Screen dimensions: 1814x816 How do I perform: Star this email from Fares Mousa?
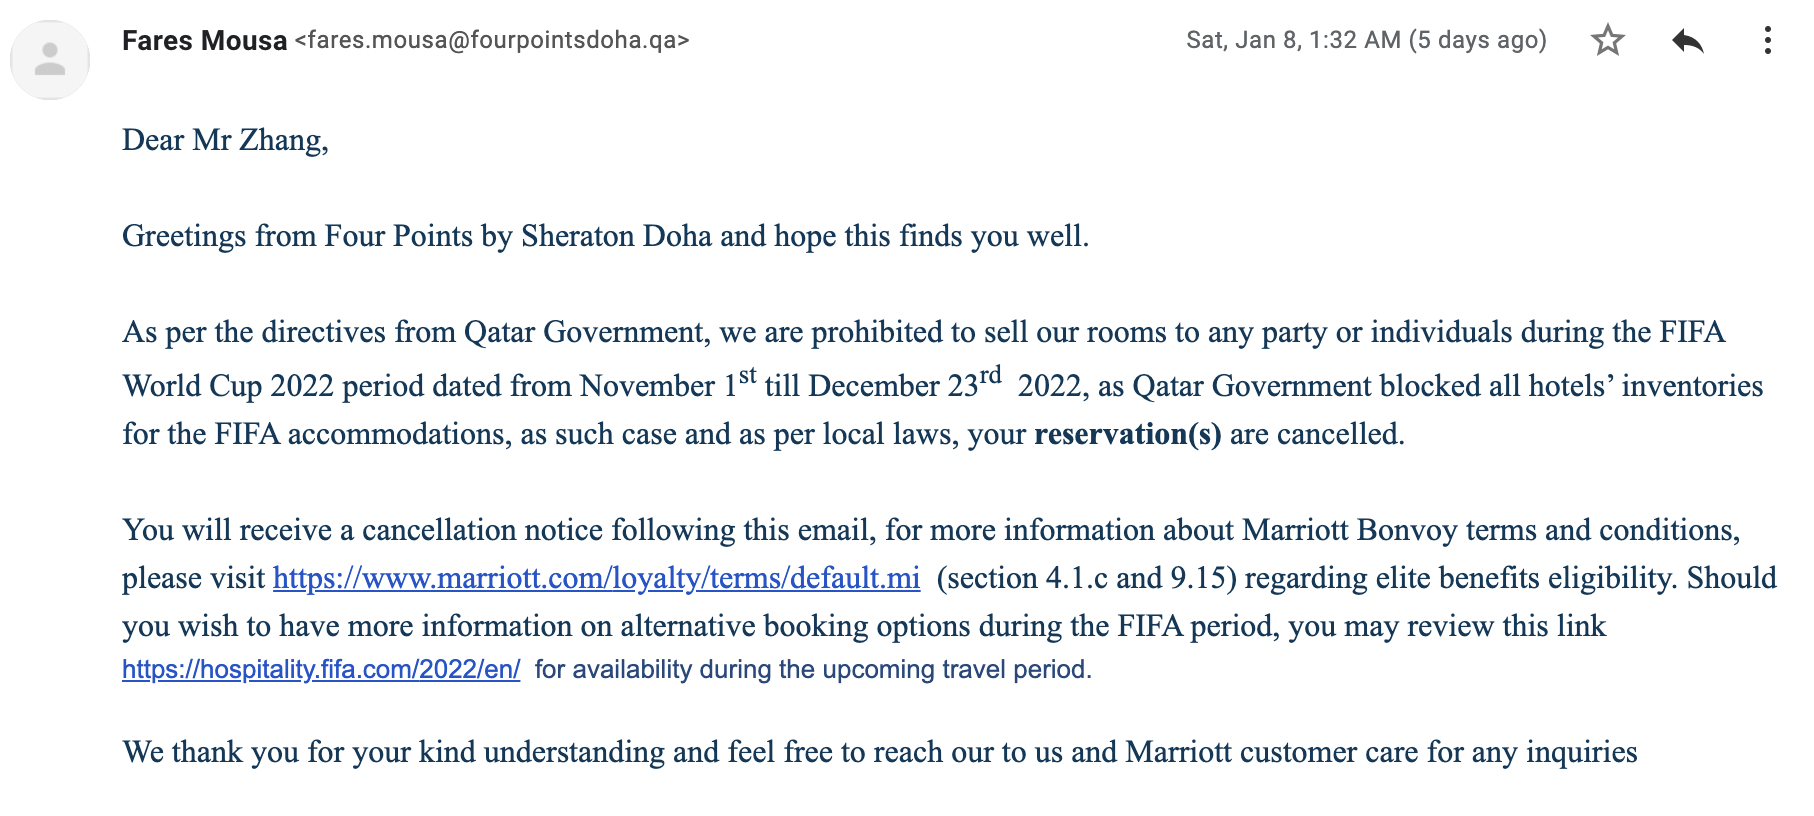pos(1607,41)
